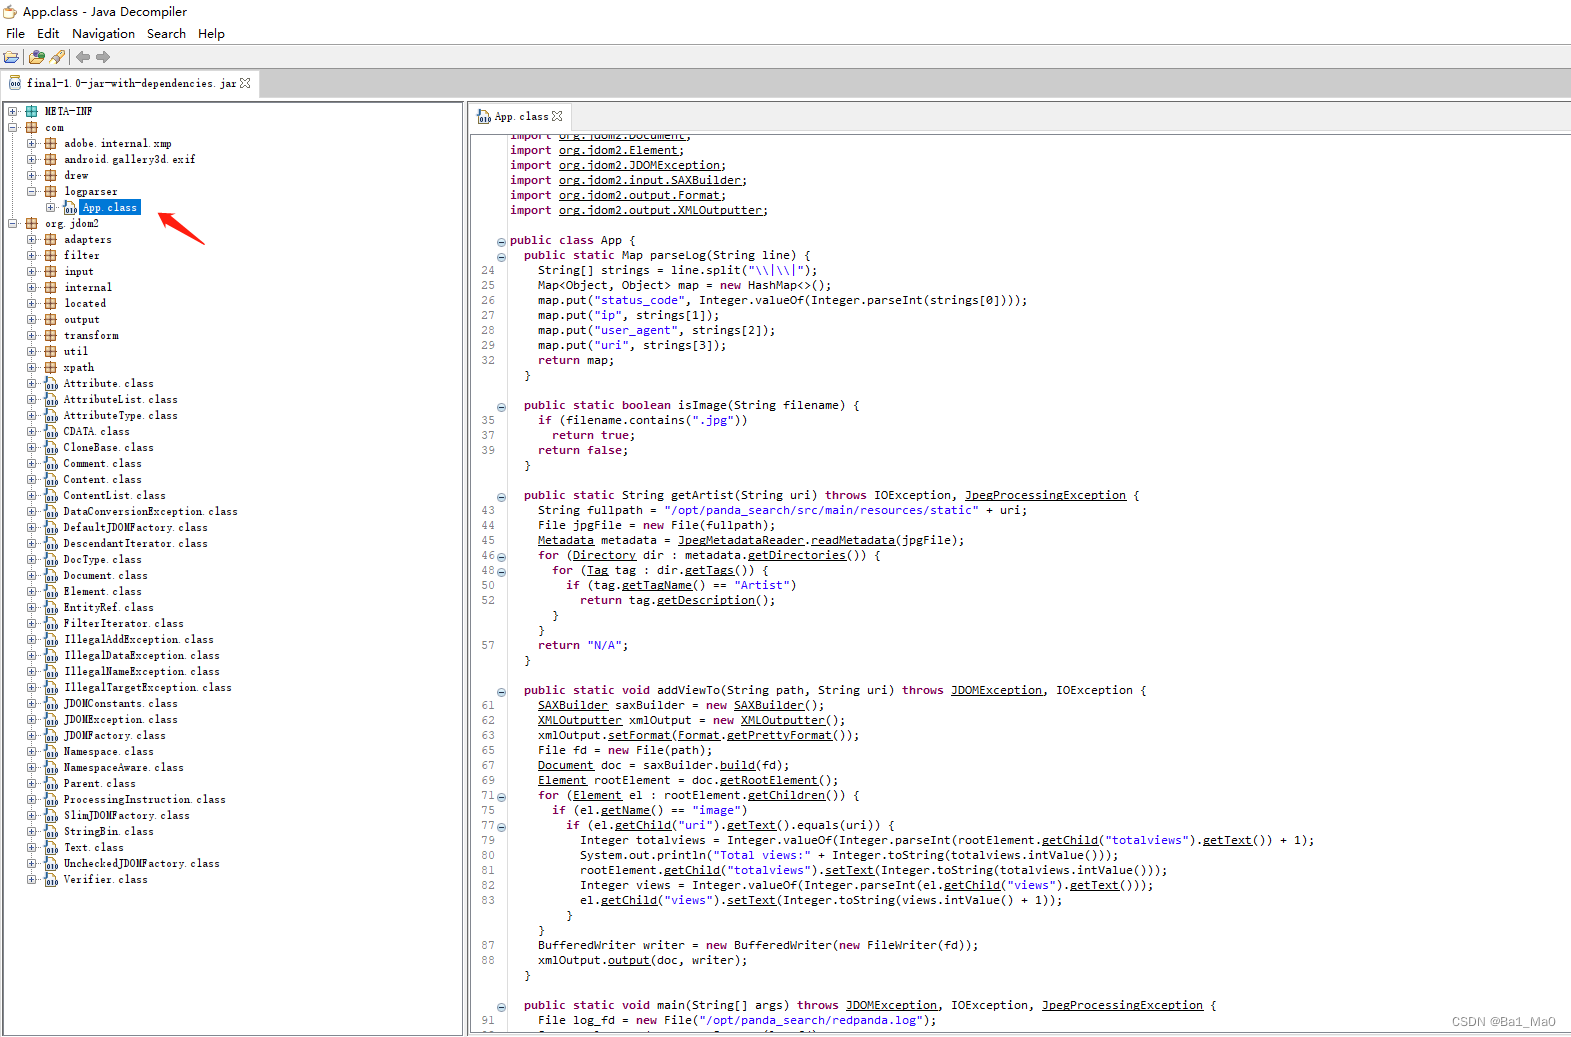This screenshot has width=1571, height=1037.
Task: Follow the org.jdom2.input.SAXBuilder import link
Action: (650, 180)
